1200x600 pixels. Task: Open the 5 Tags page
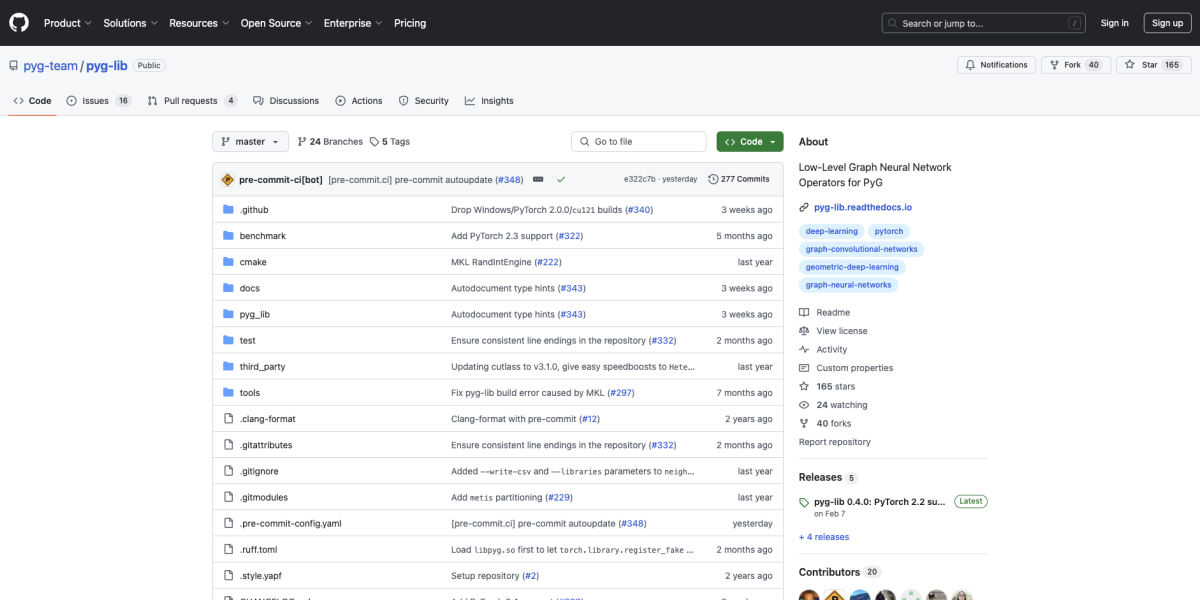[x=390, y=142]
